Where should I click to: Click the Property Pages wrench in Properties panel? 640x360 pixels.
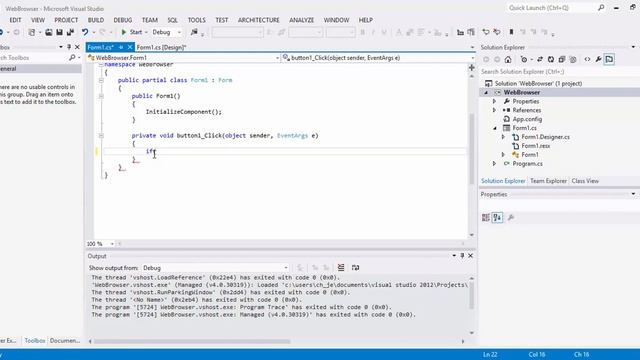point(511,218)
